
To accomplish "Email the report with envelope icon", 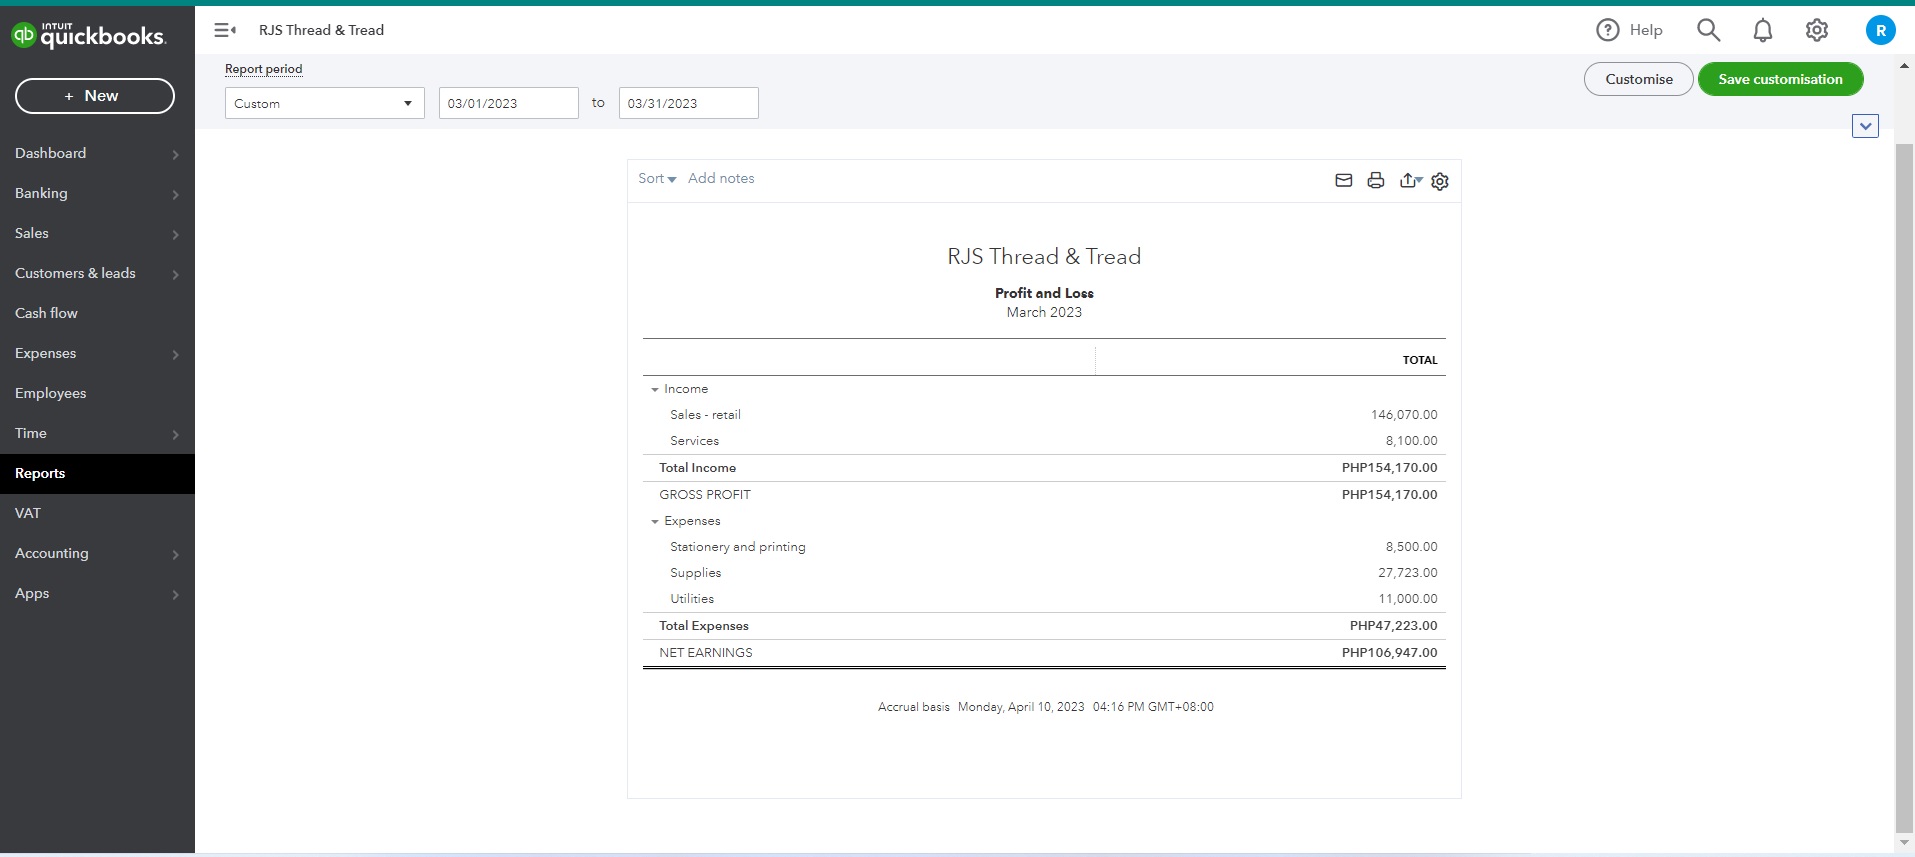I will (x=1344, y=180).
